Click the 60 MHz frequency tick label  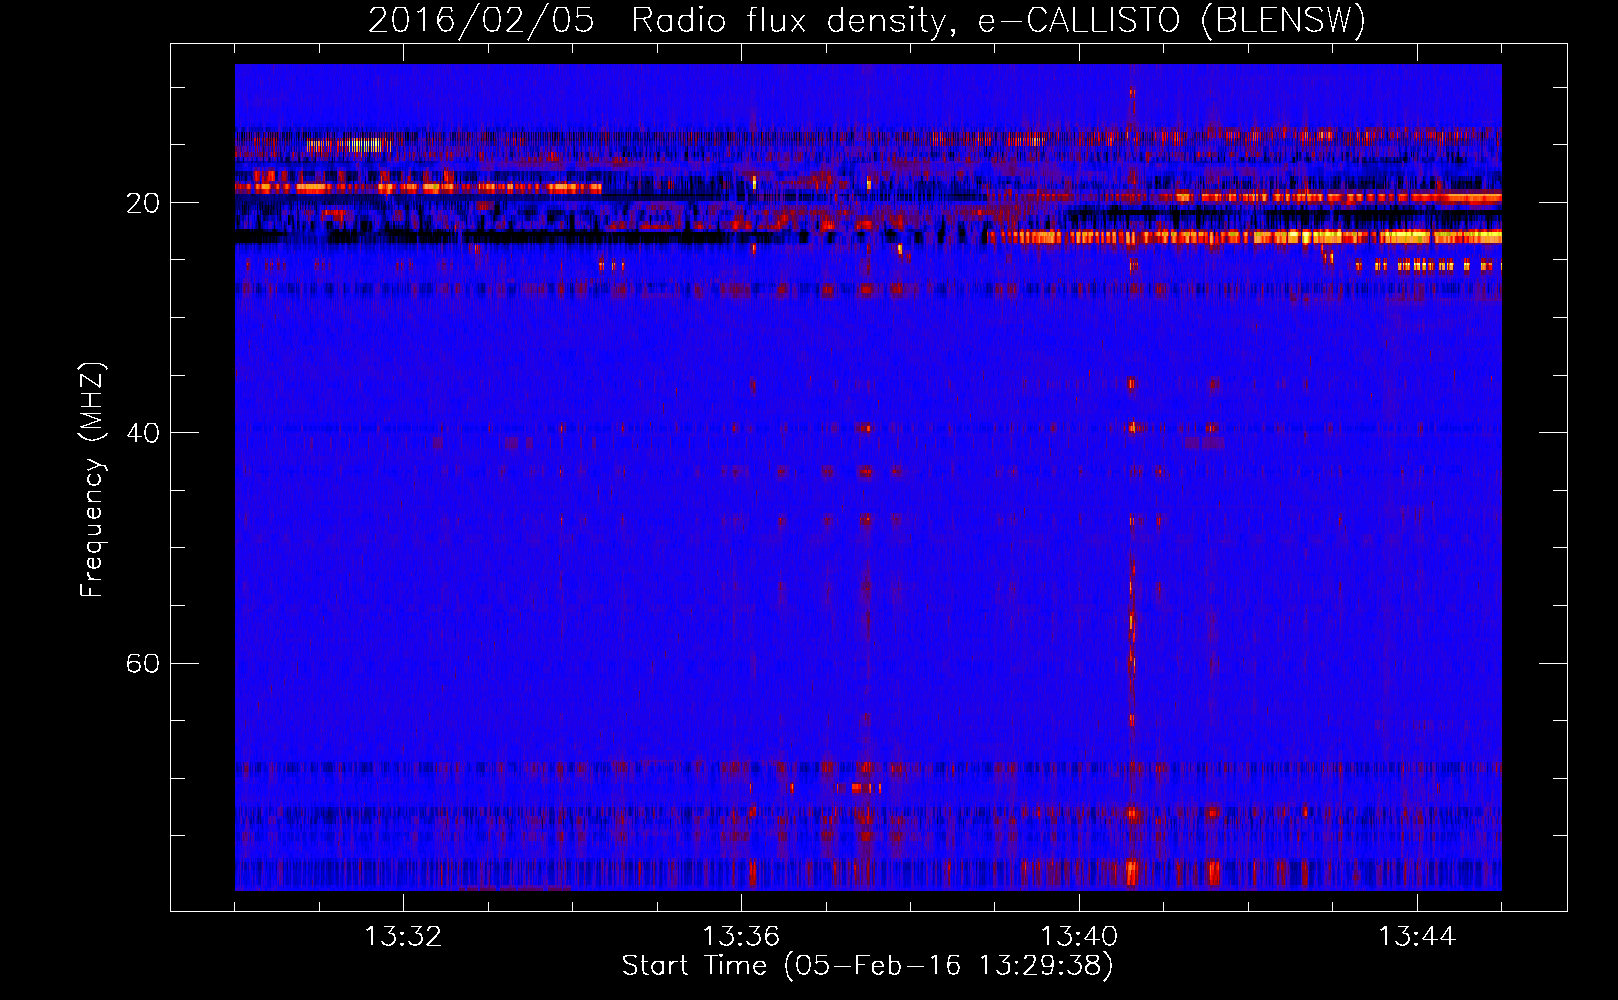(x=143, y=664)
